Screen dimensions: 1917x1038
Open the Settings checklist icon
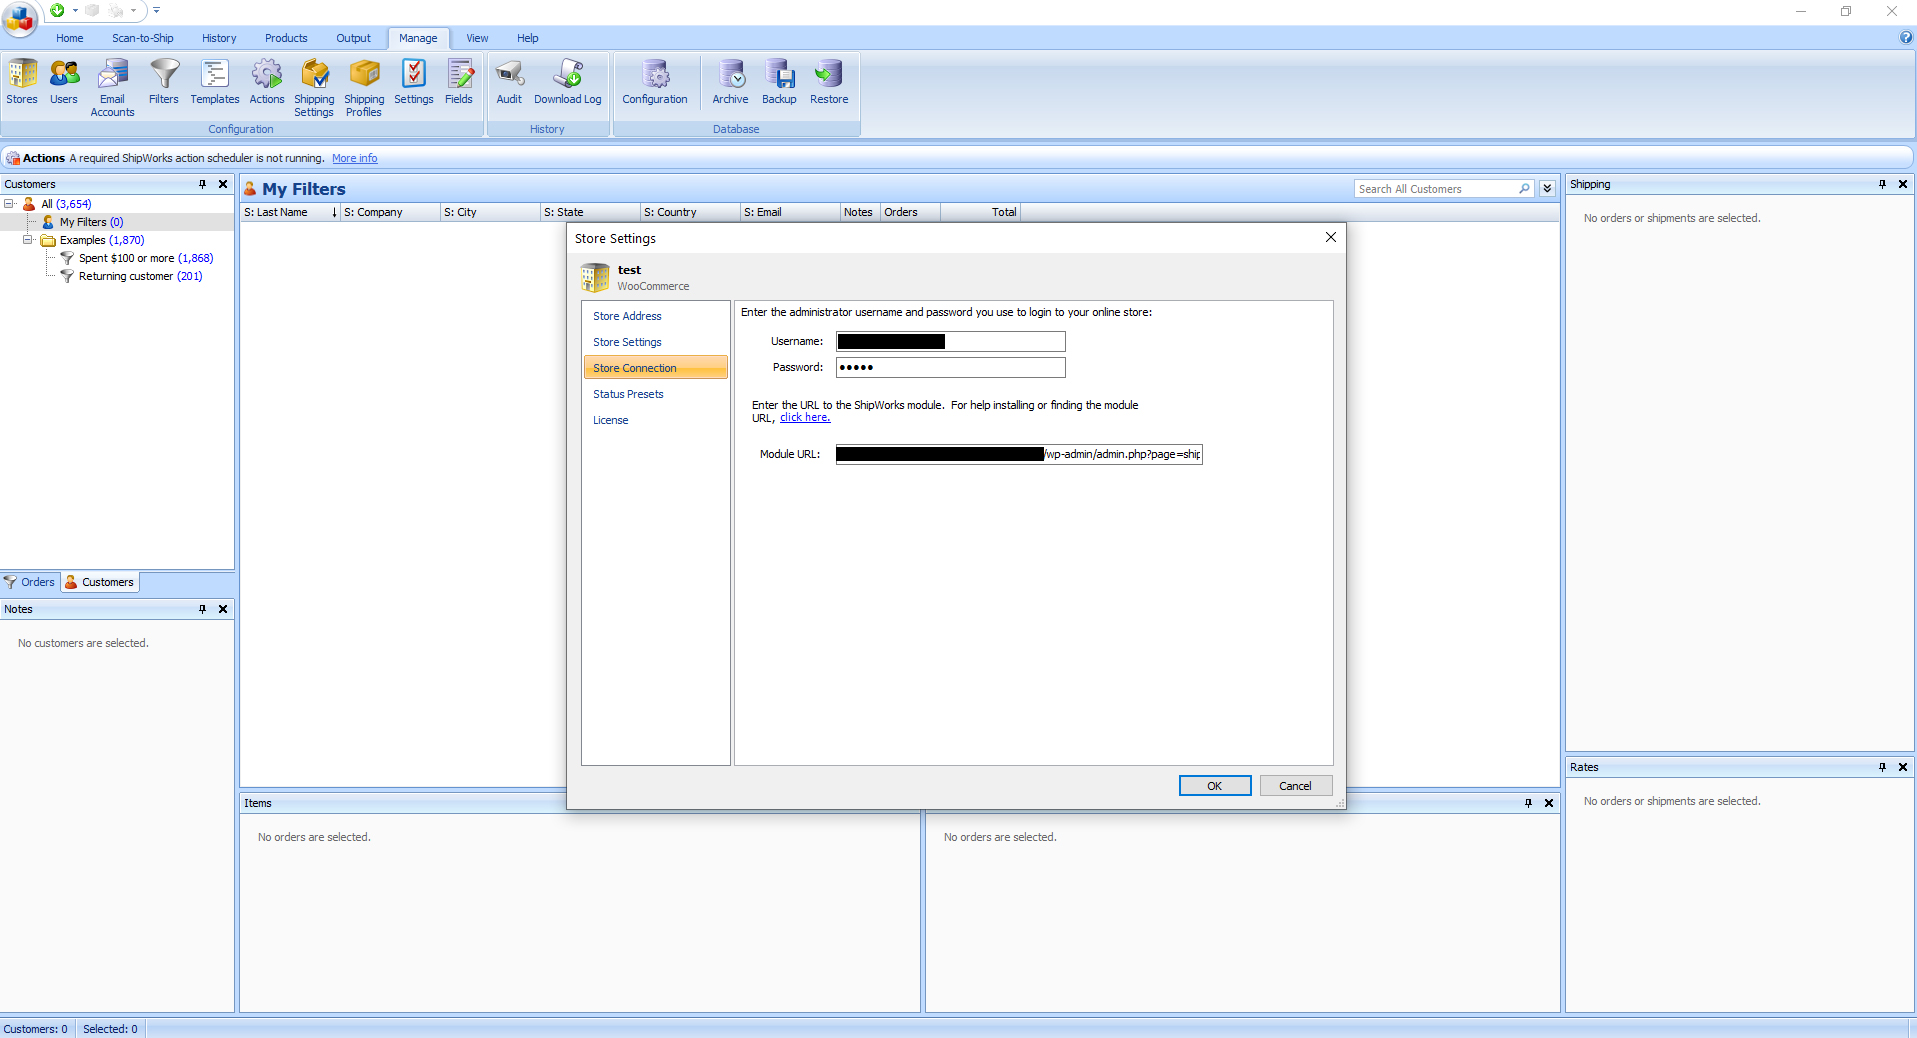click(414, 82)
